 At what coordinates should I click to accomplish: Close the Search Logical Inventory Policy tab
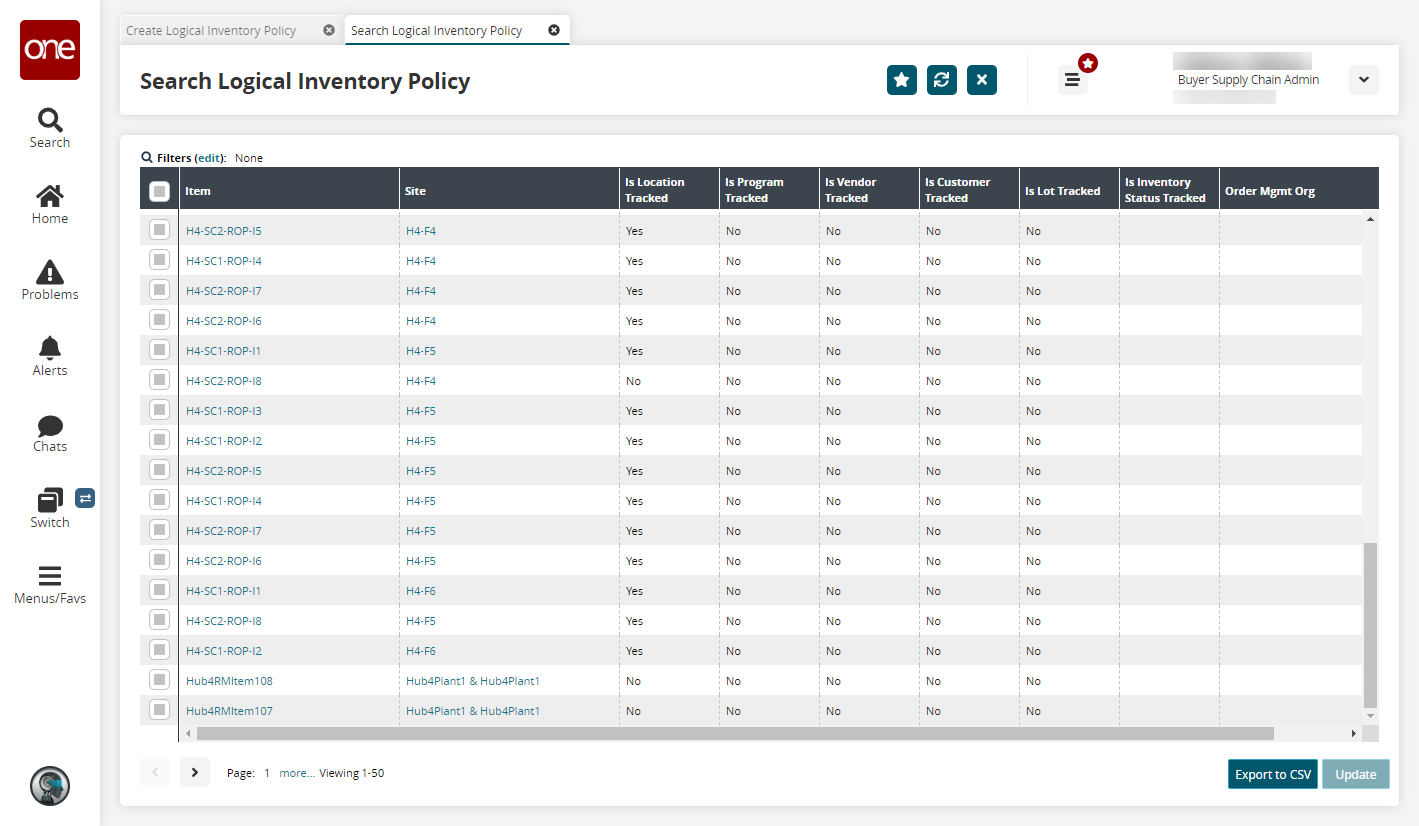pos(554,30)
